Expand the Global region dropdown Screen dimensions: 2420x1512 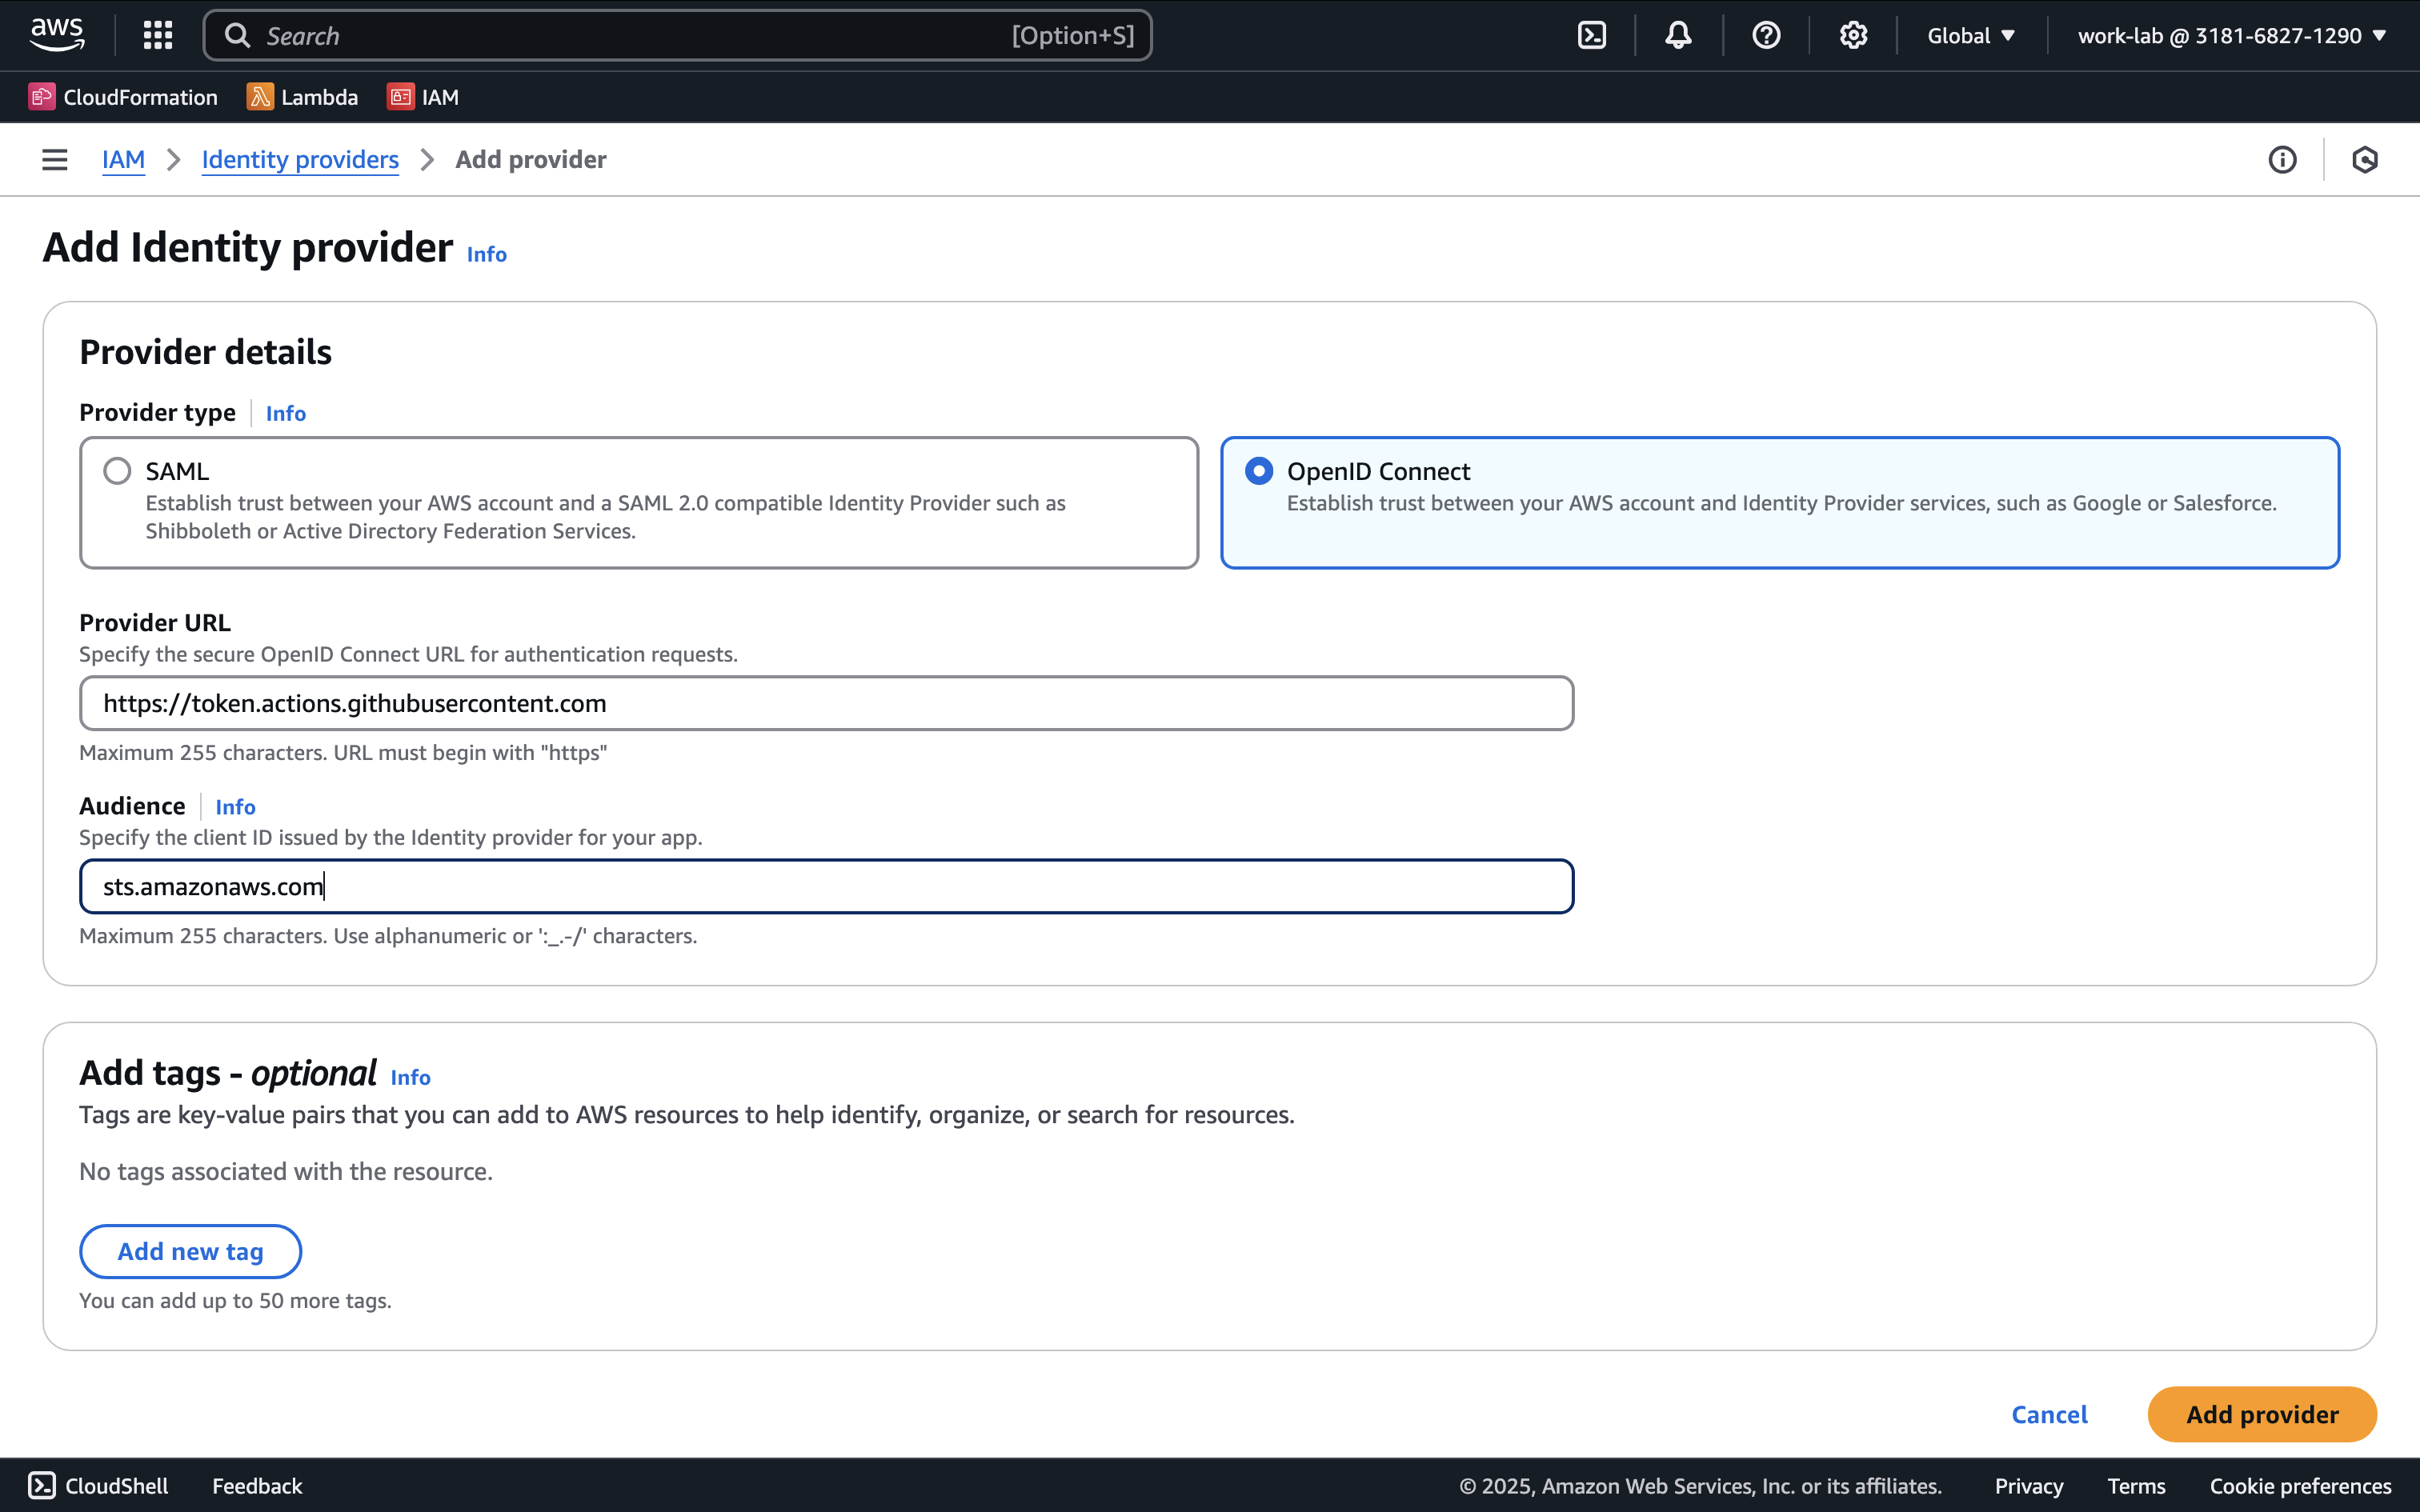(1970, 35)
